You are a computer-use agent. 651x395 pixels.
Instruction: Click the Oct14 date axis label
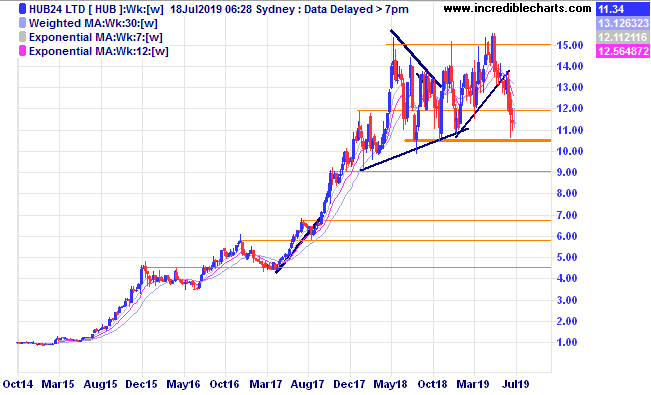pyautogui.click(x=17, y=384)
